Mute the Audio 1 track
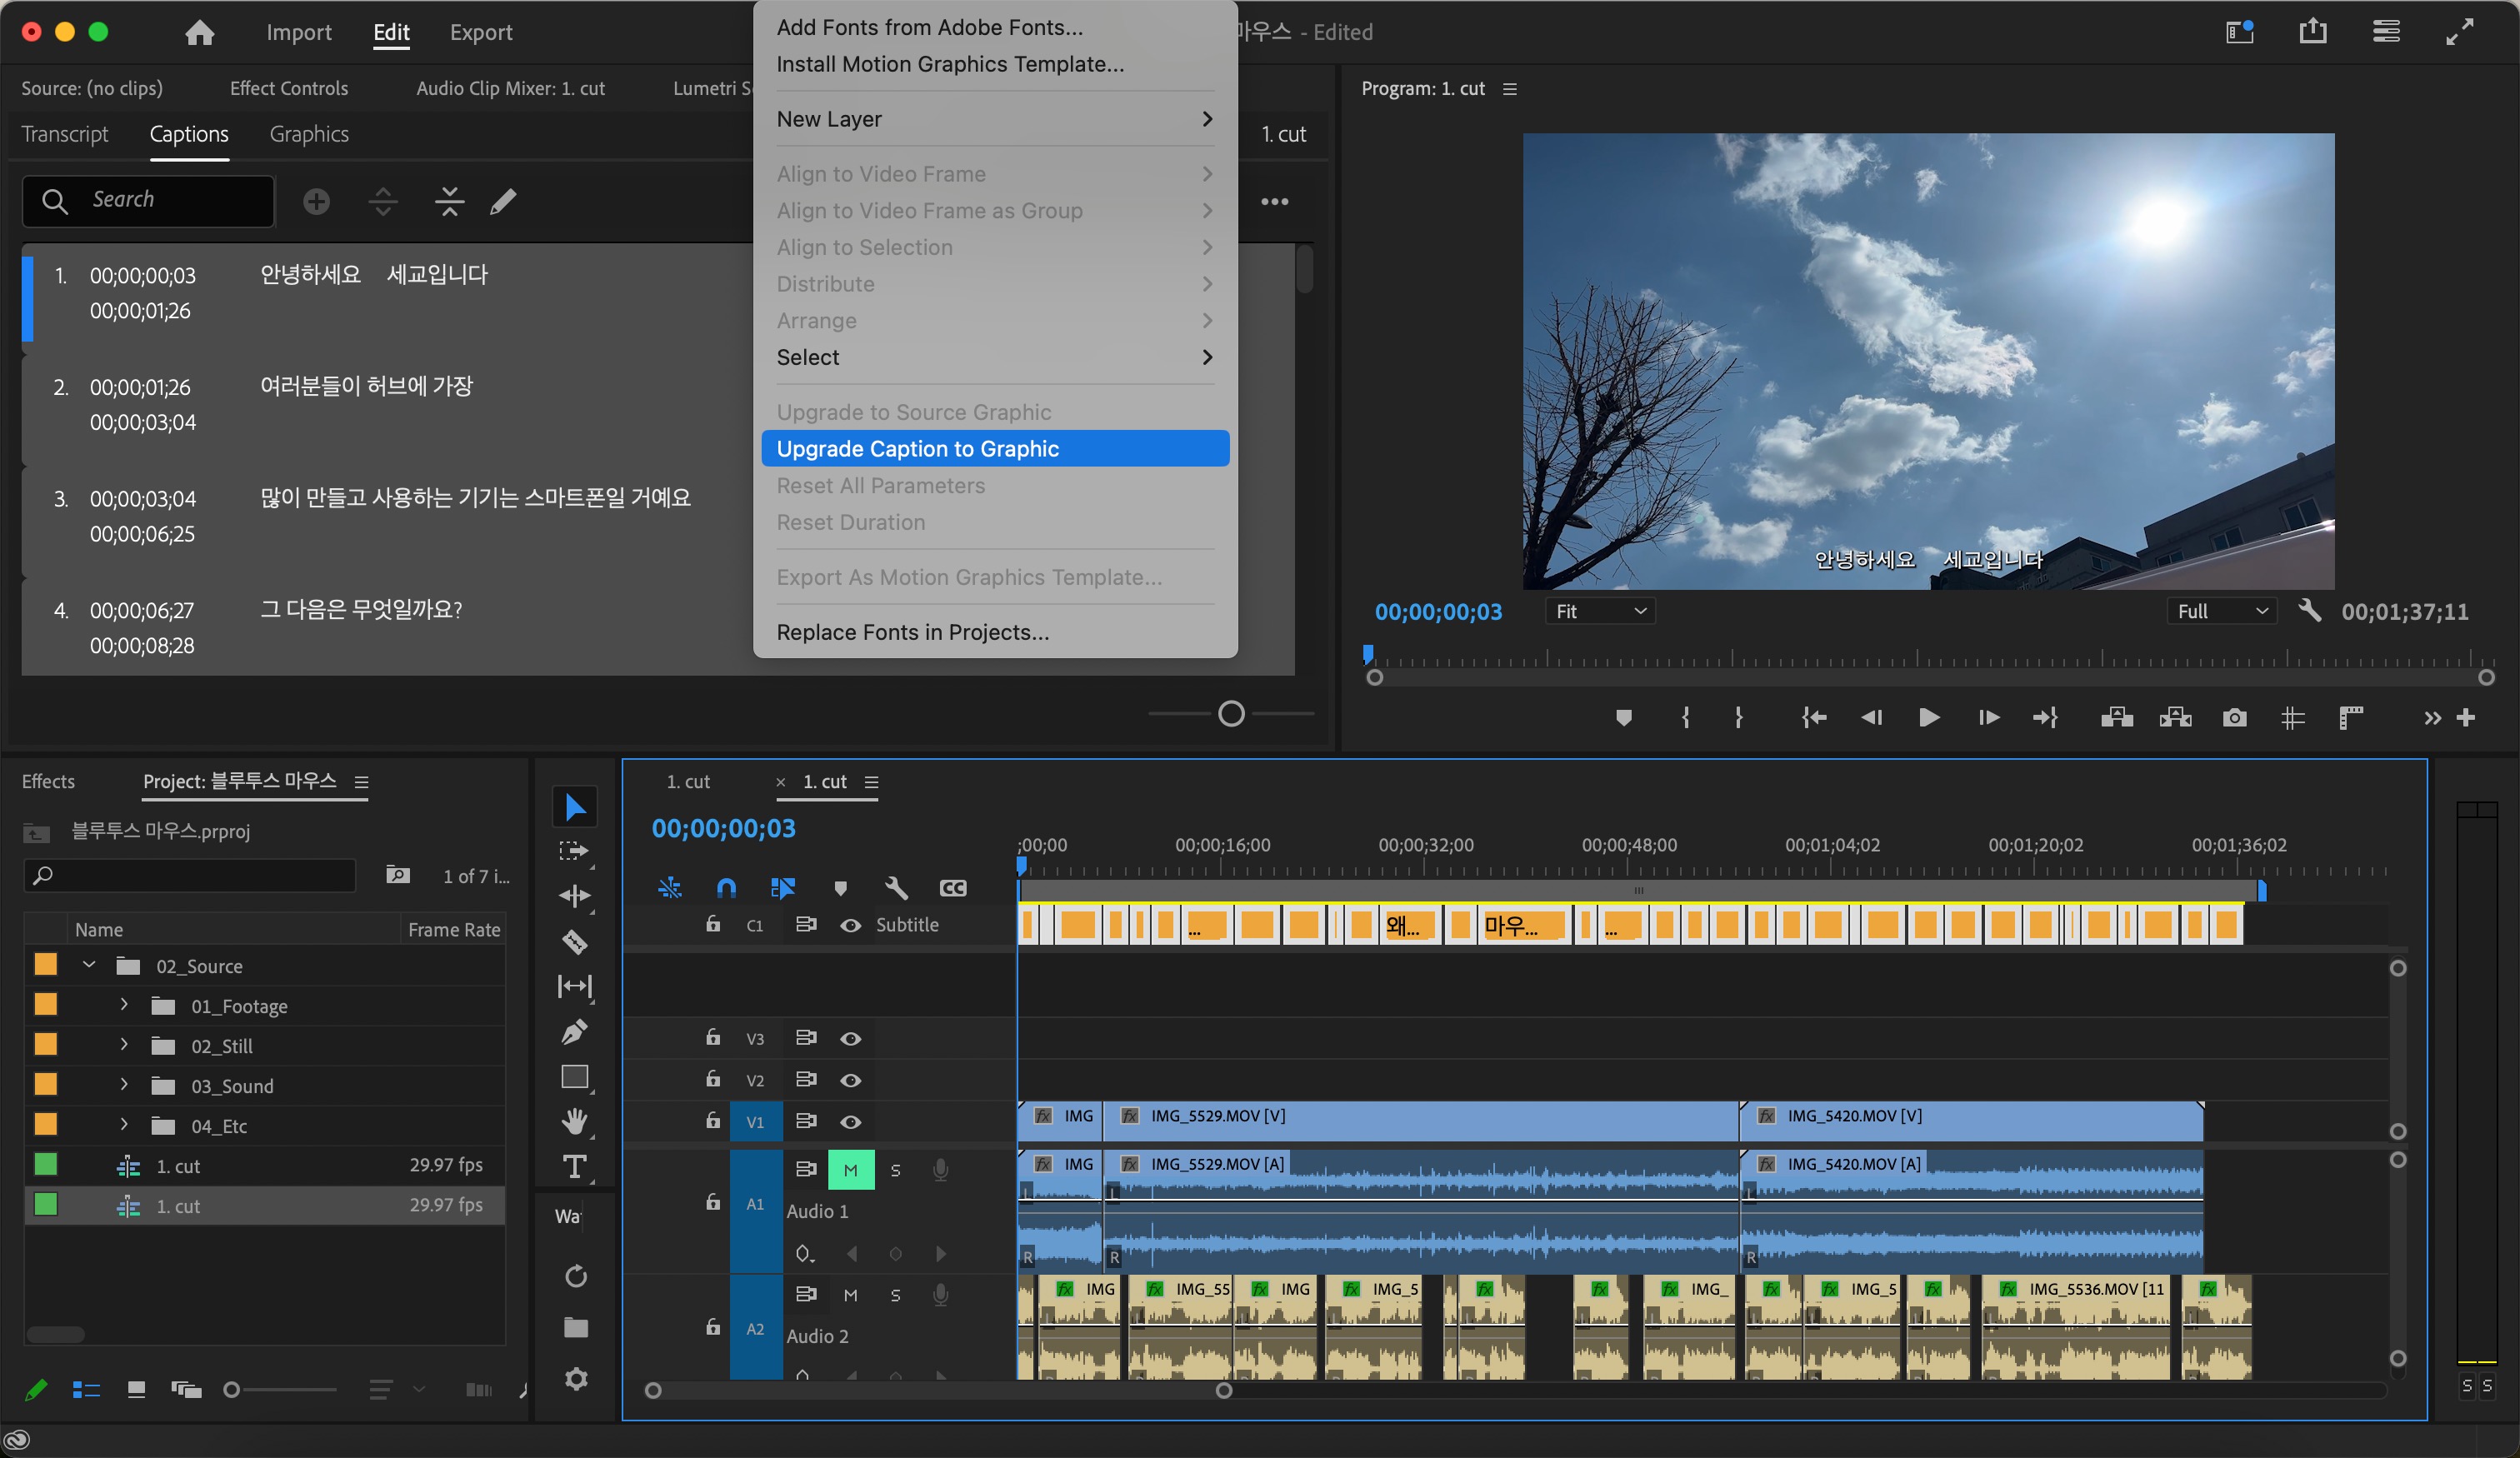2520x1458 pixels. tap(850, 1170)
